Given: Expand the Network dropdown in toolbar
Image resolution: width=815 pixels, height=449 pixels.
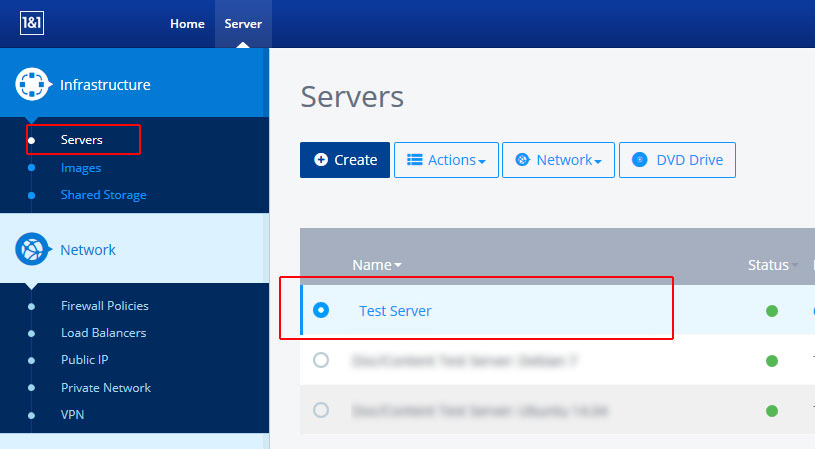Looking at the screenshot, I should (558, 160).
